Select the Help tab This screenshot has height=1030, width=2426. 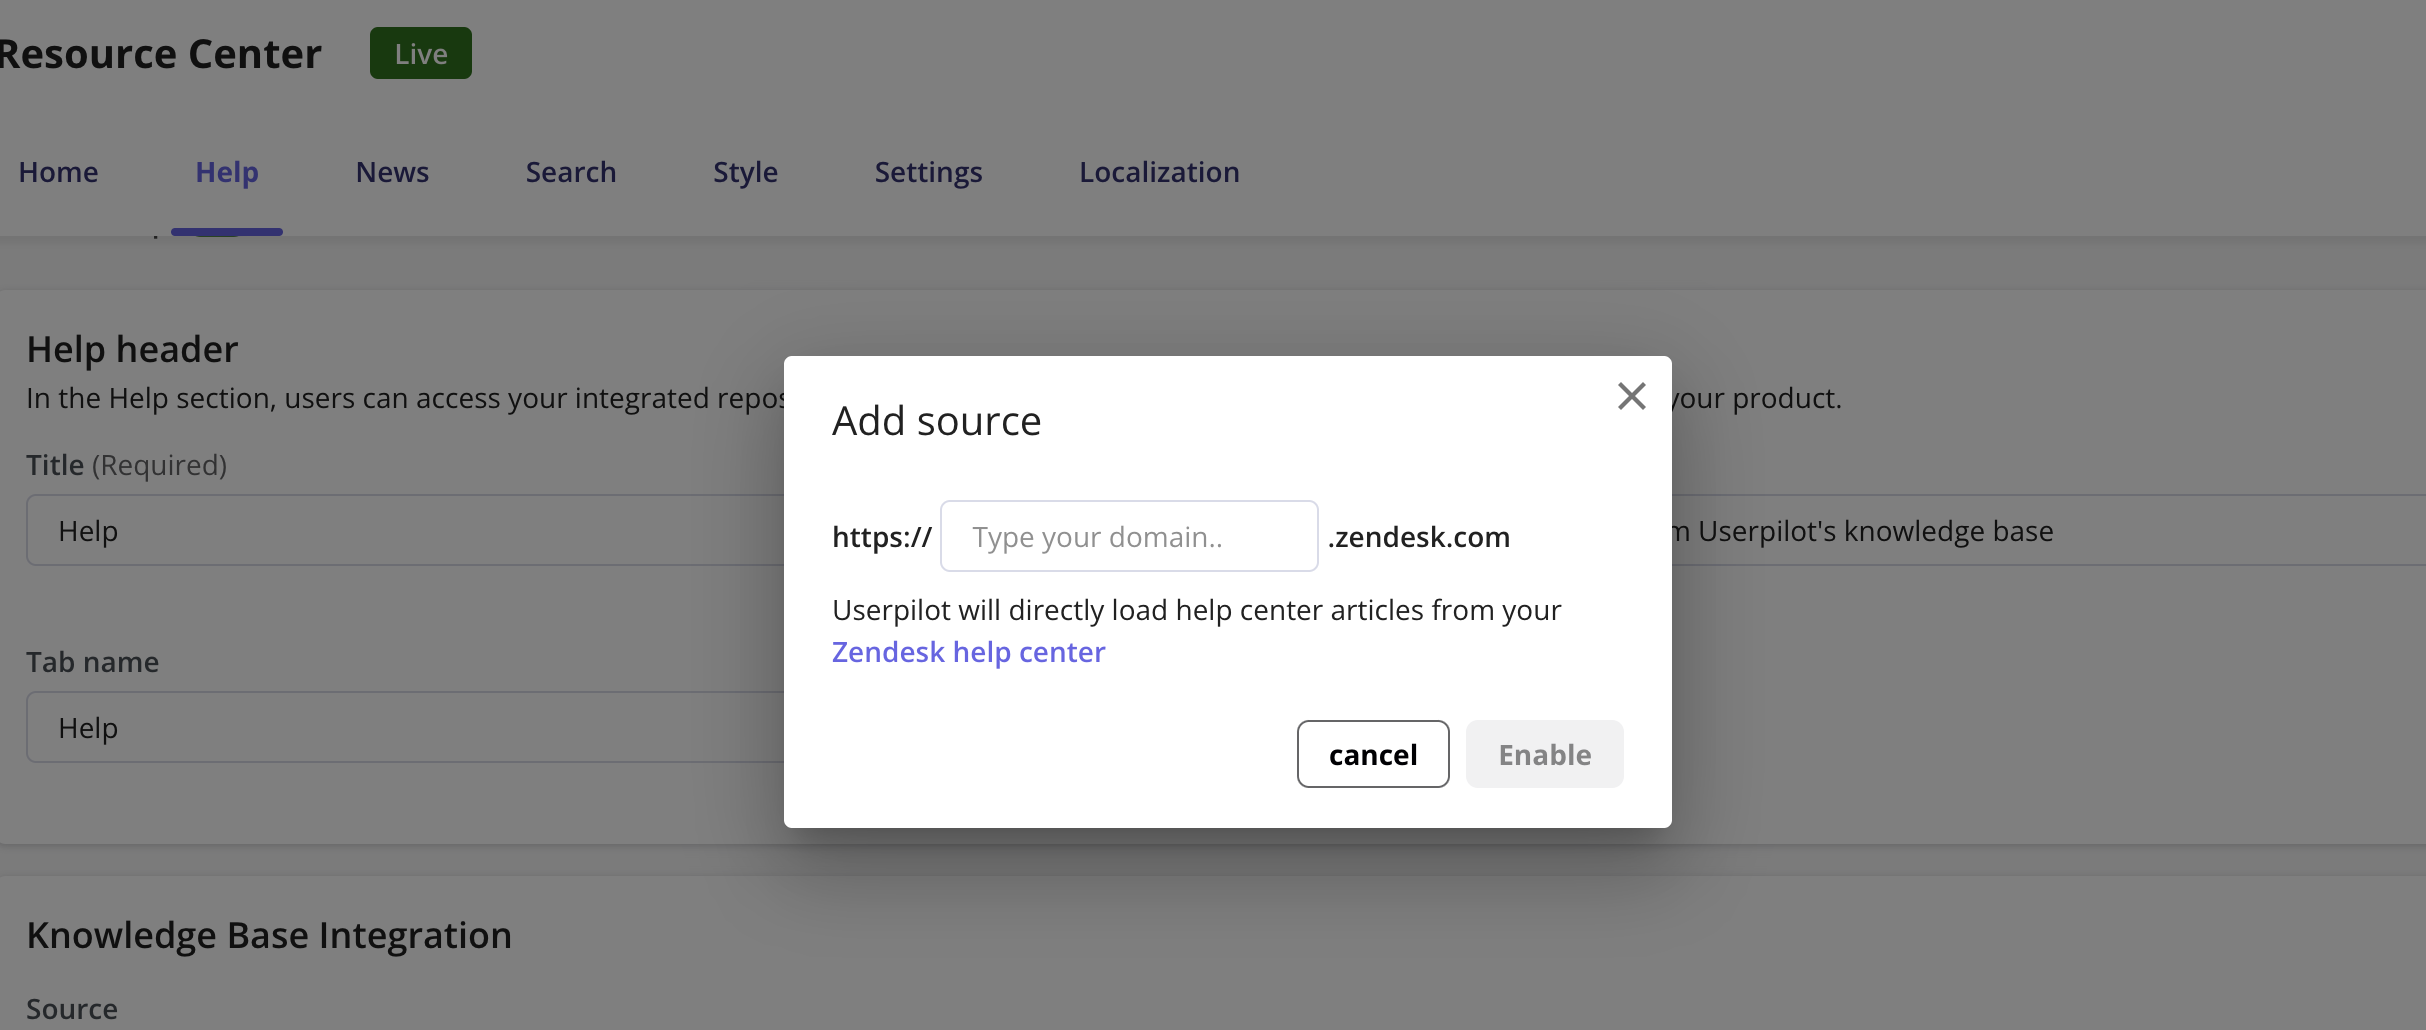pos(227,172)
